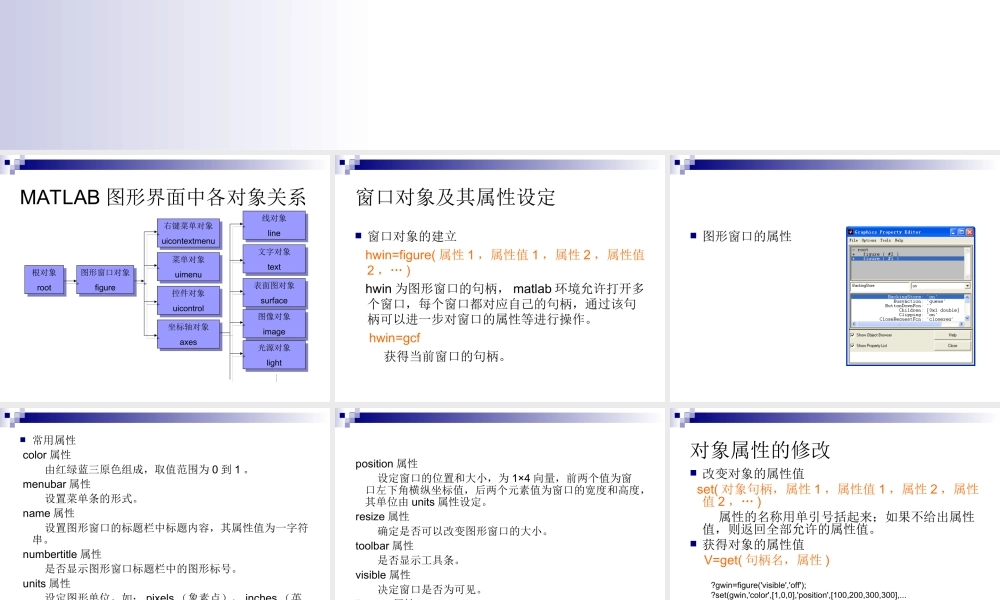1000x600 pixels.
Task: Click the title 'MATLAB 图形界面中各对象关系'
Action: click(163, 197)
